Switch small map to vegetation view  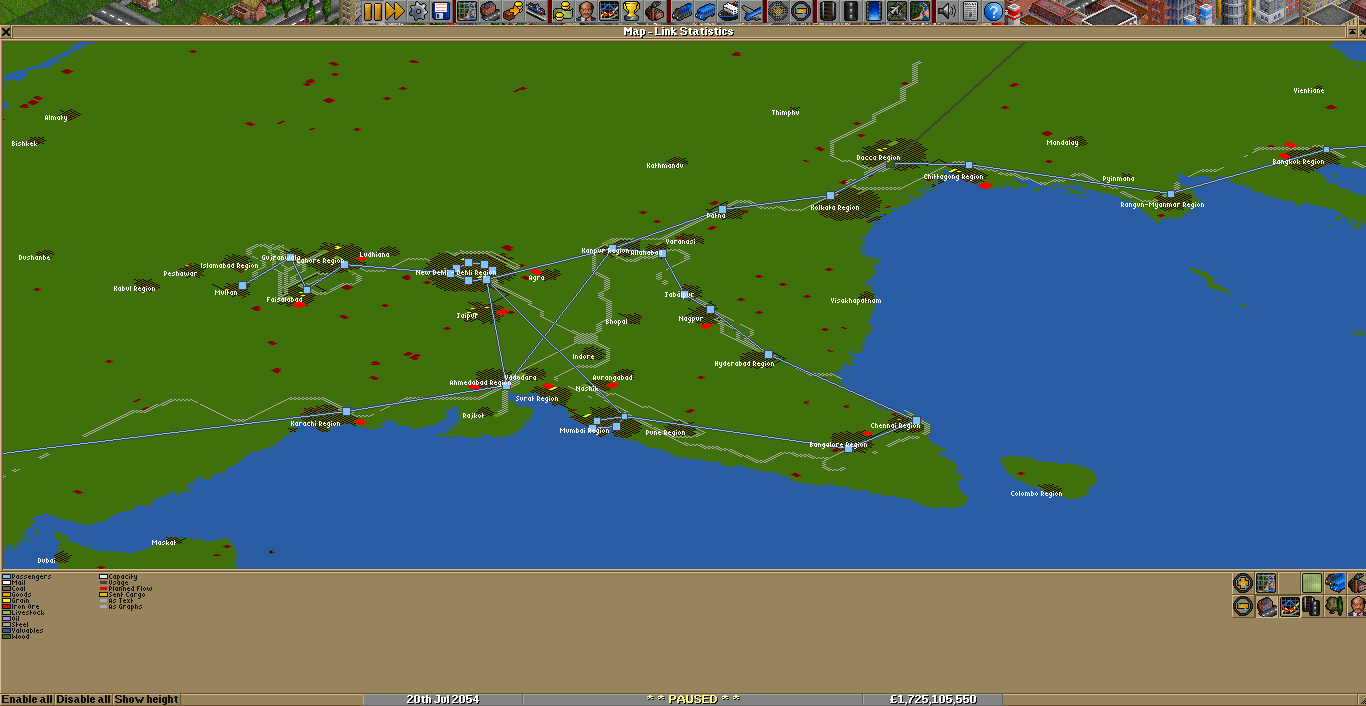(1335, 606)
